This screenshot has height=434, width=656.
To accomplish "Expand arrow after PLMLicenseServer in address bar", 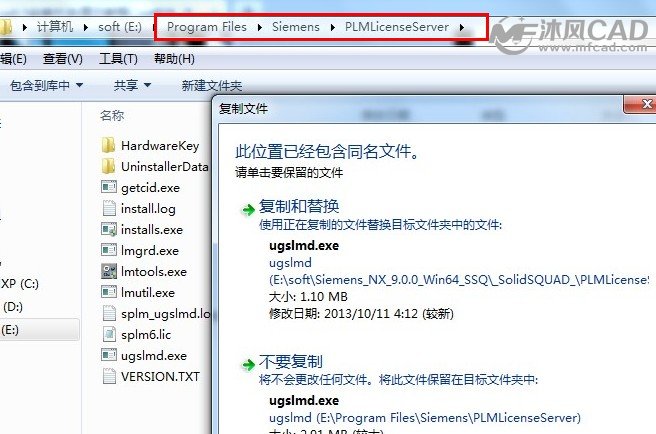I will pyautogui.click(x=462, y=27).
